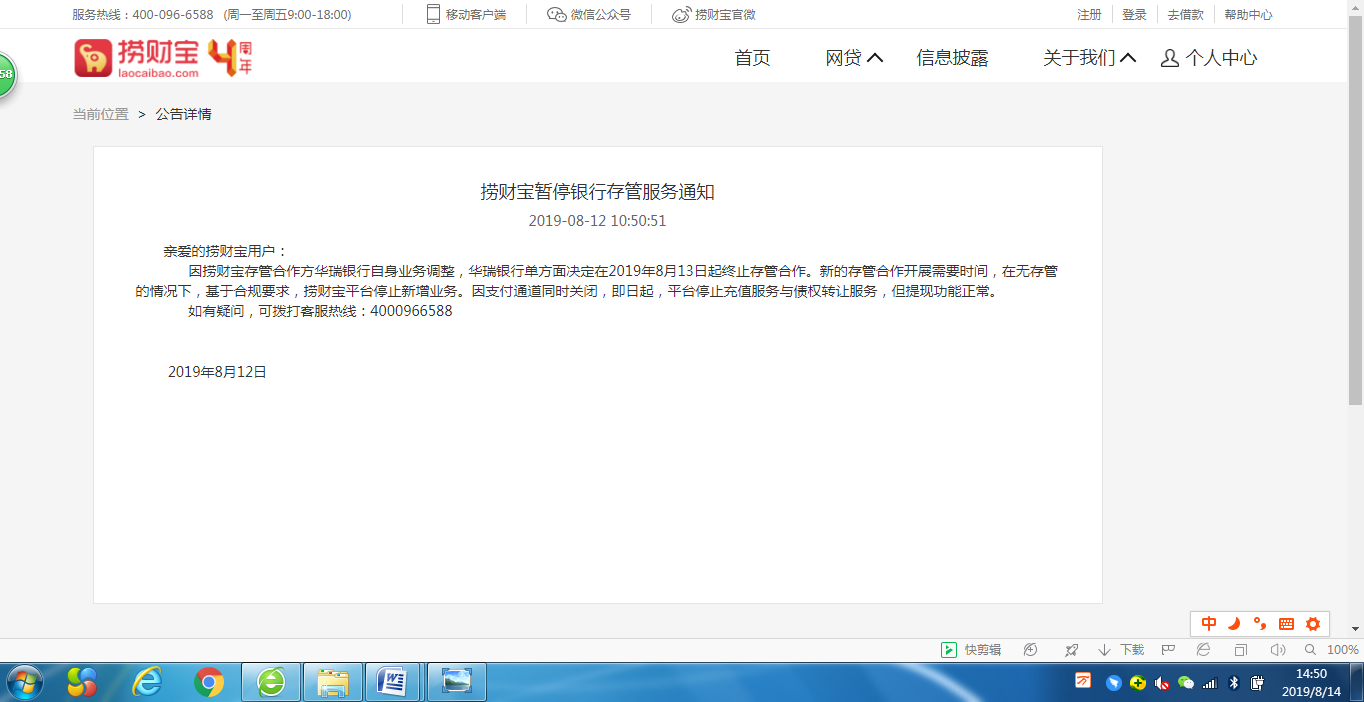Click the sign-off date 2019年8月12日

tap(217, 372)
